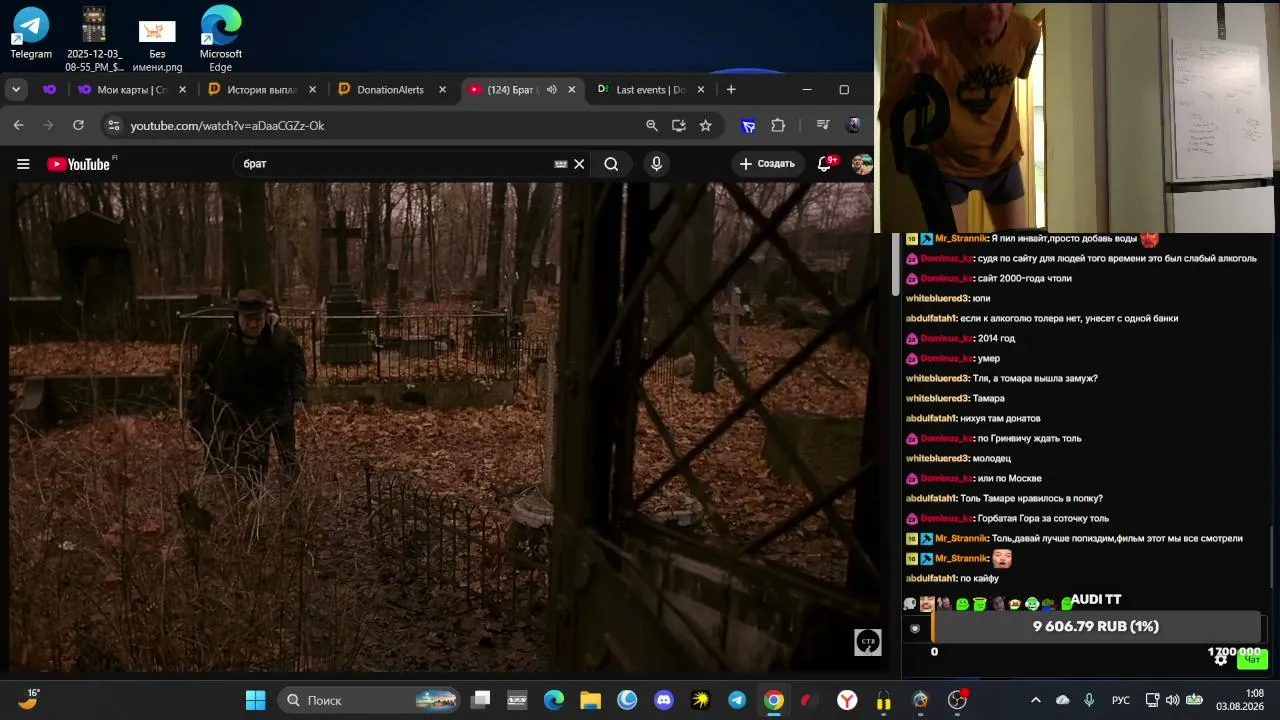Open media controls in browser toolbar

click(x=823, y=125)
